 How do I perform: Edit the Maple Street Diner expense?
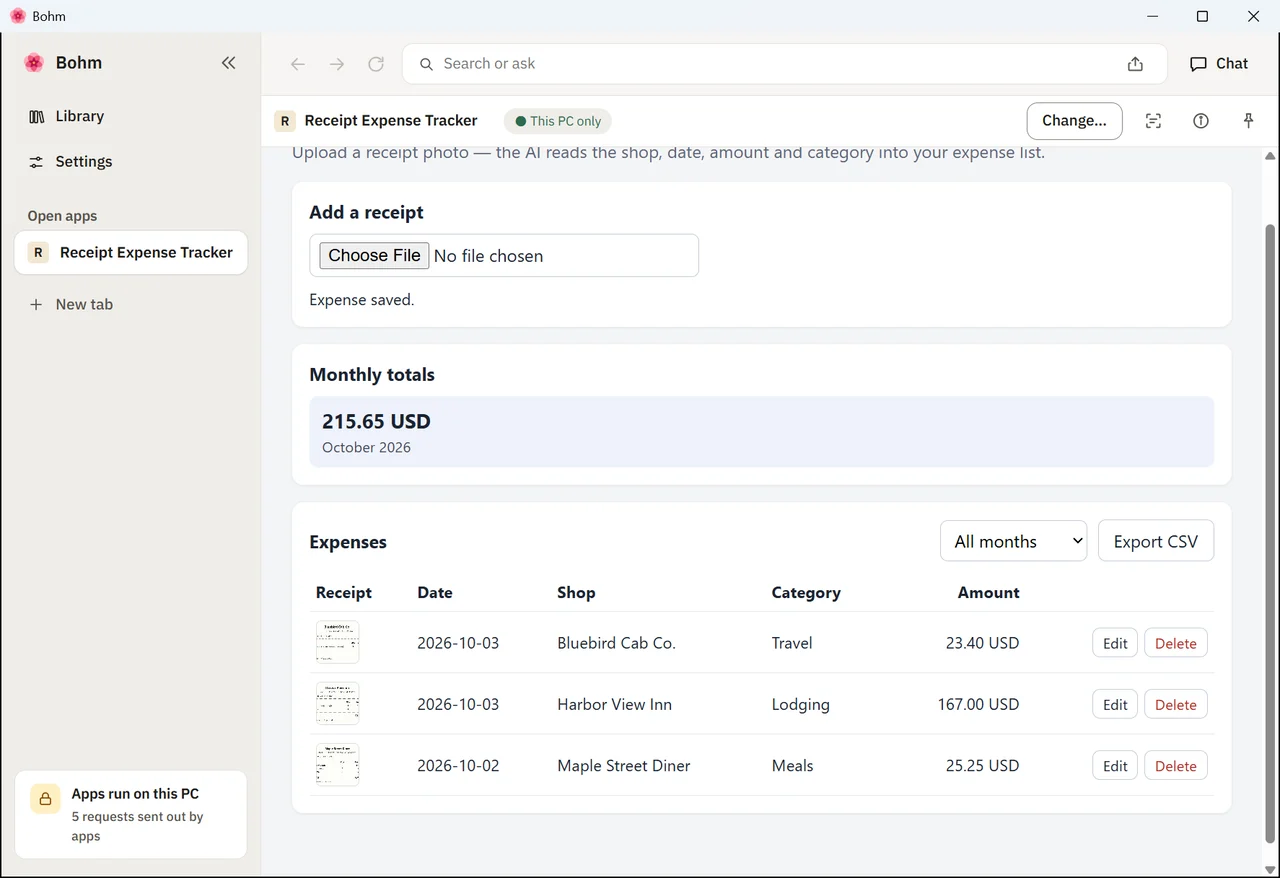click(x=1115, y=766)
